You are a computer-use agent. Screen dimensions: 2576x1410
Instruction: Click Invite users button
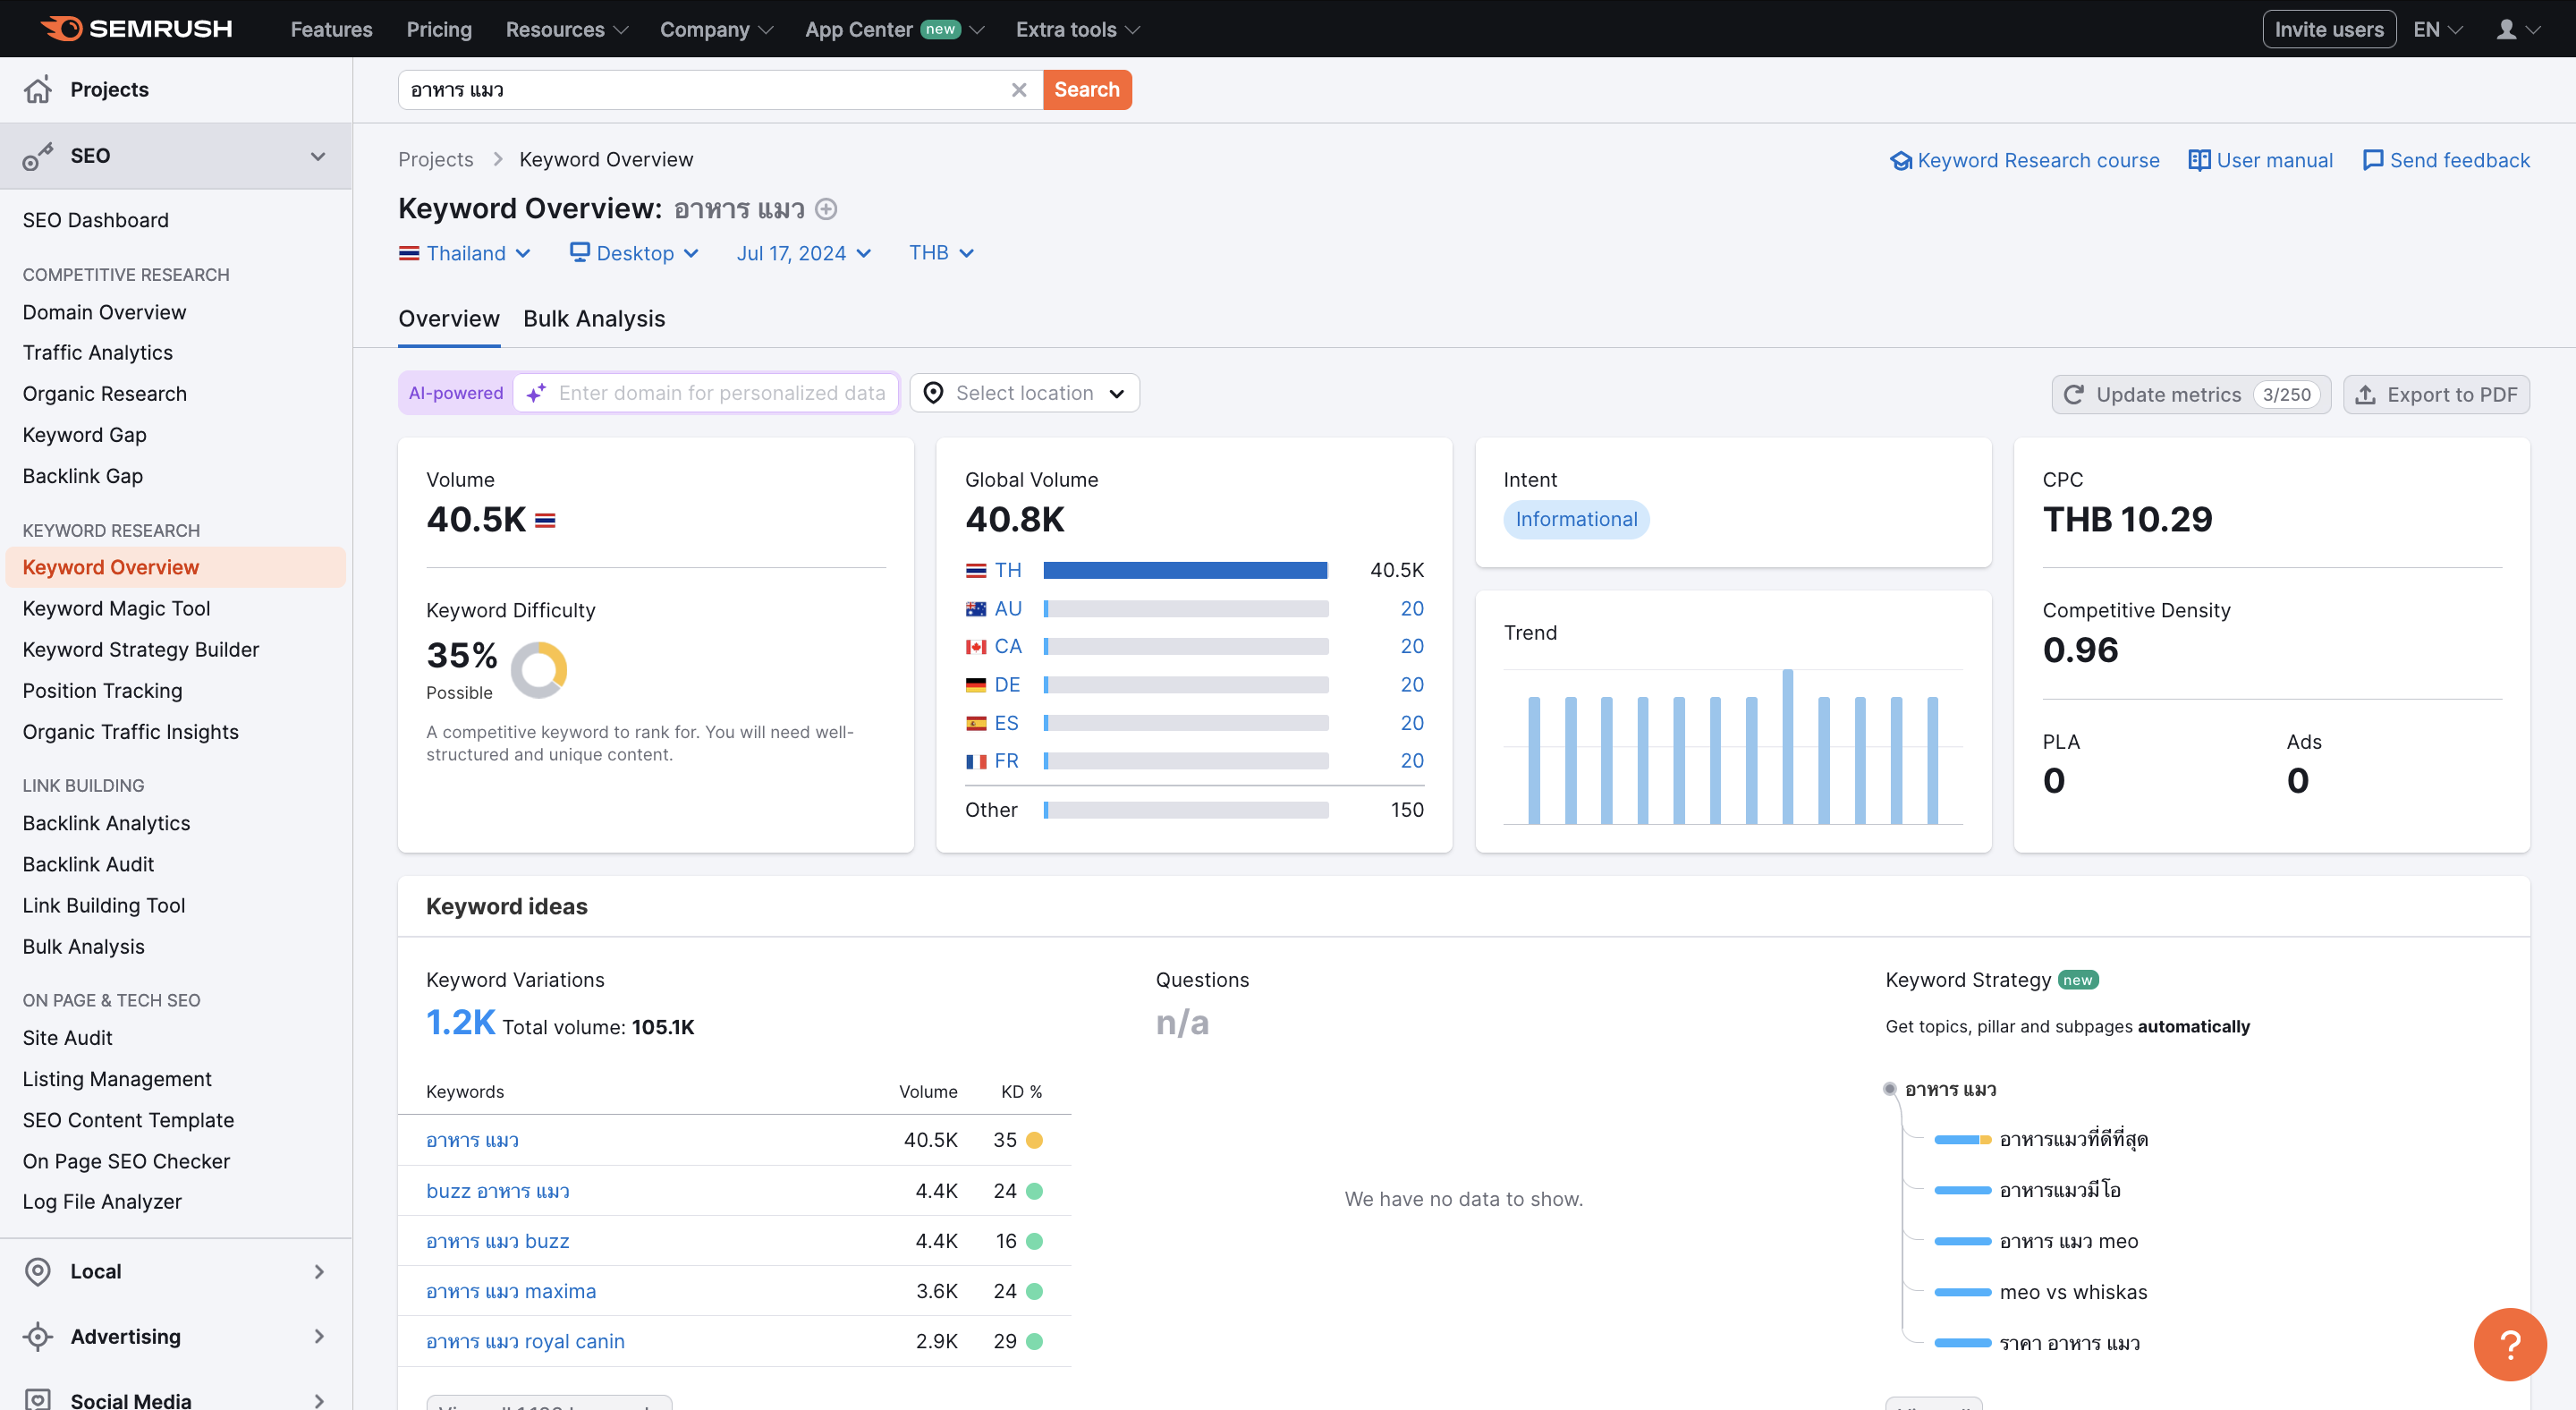(x=2329, y=29)
